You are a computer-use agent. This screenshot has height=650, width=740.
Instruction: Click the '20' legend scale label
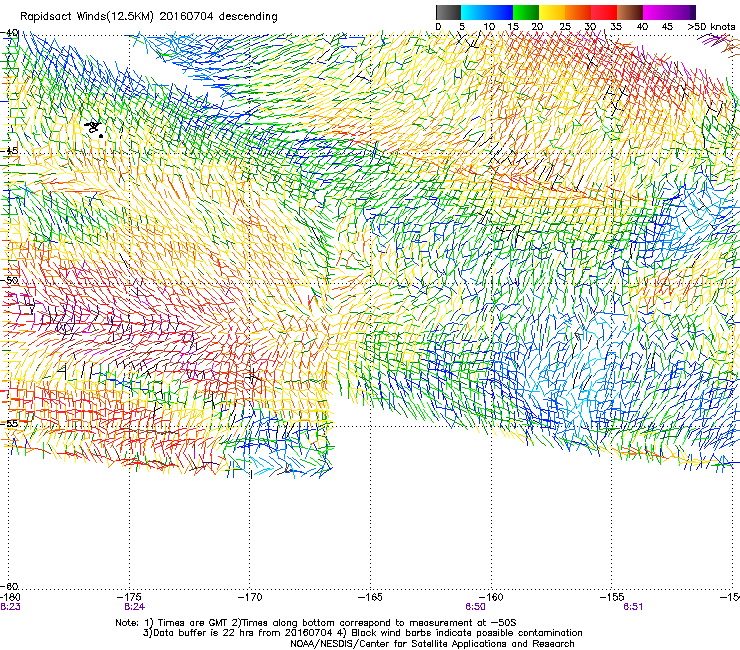(538, 27)
